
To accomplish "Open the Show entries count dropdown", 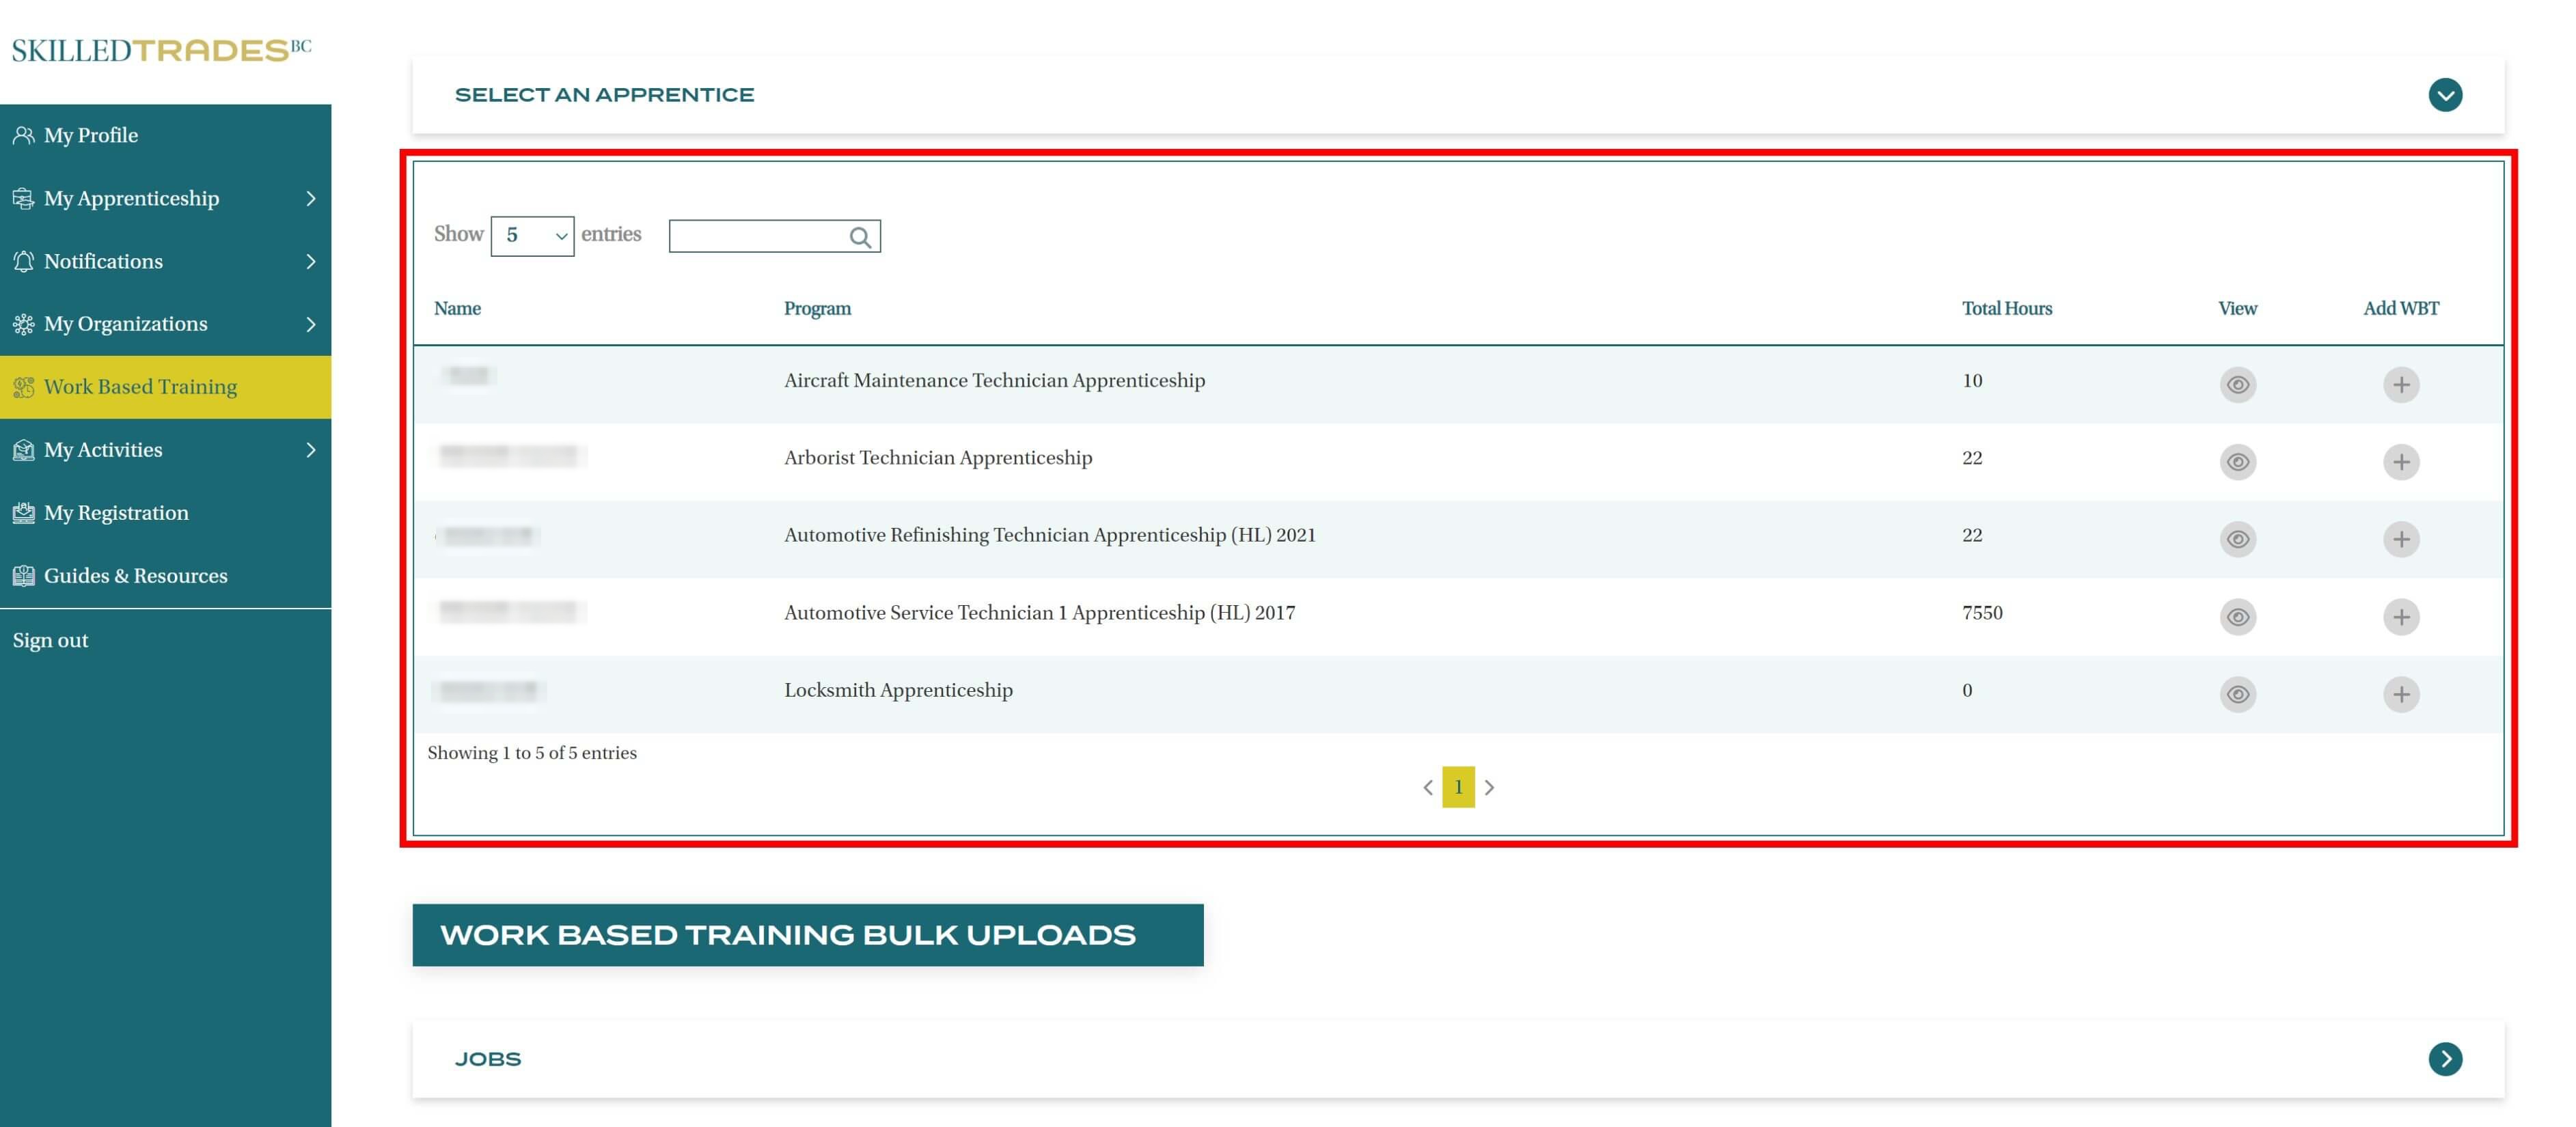I will (x=532, y=236).
